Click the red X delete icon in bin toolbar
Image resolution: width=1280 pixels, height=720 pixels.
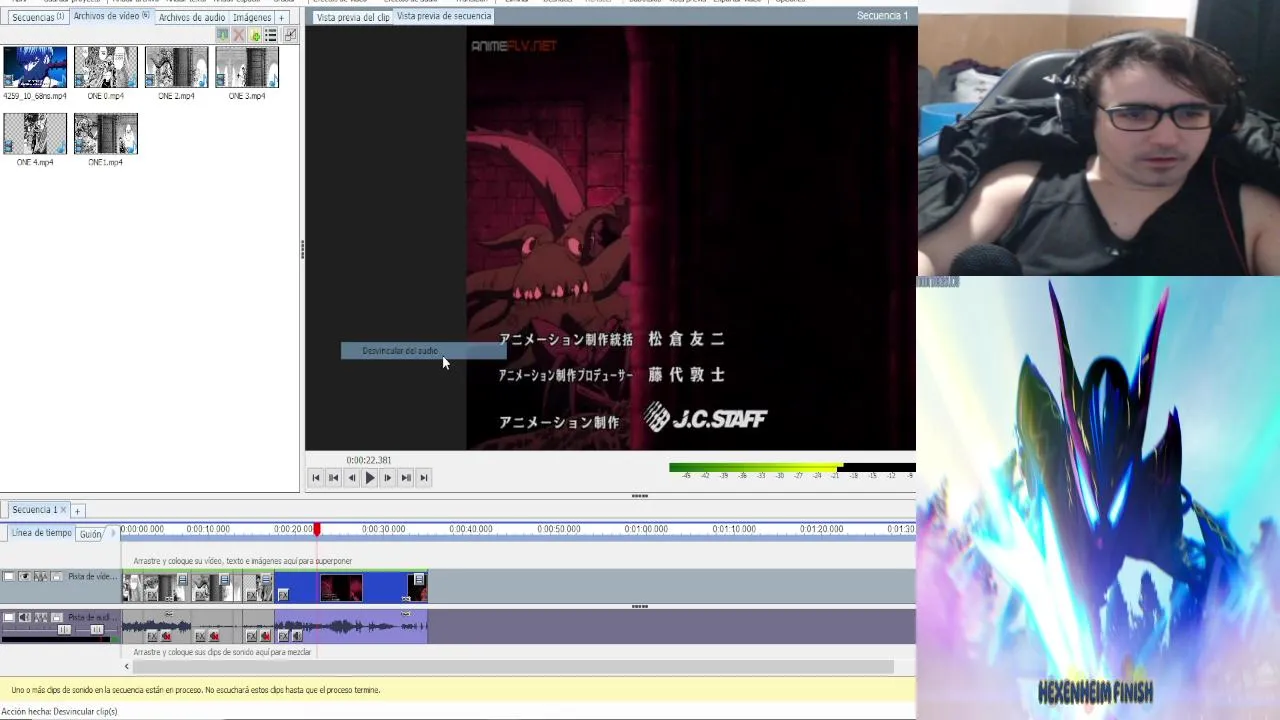(238, 35)
